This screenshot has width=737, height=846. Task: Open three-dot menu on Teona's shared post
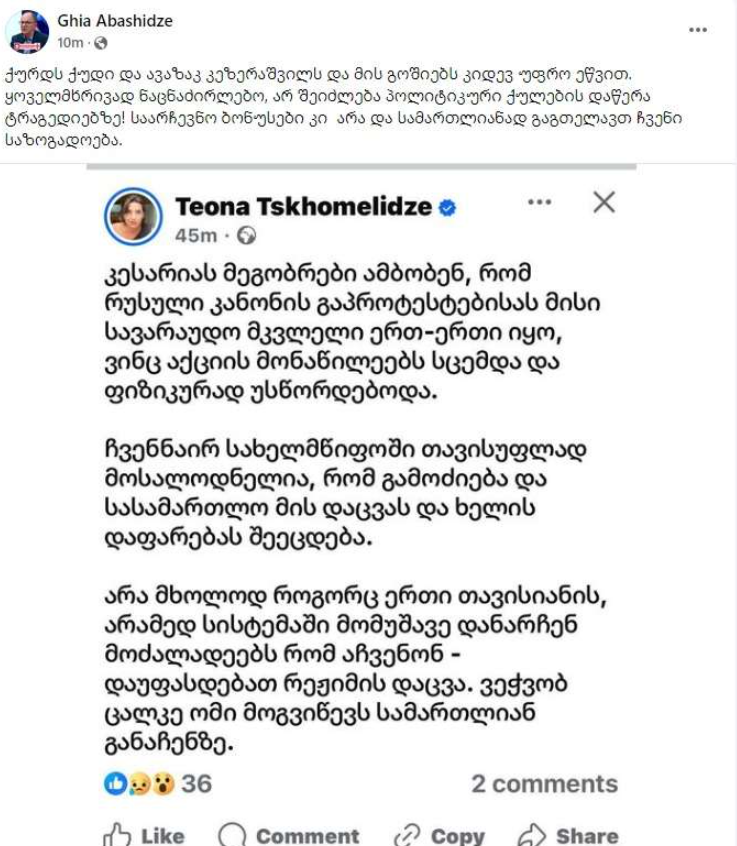point(539,203)
